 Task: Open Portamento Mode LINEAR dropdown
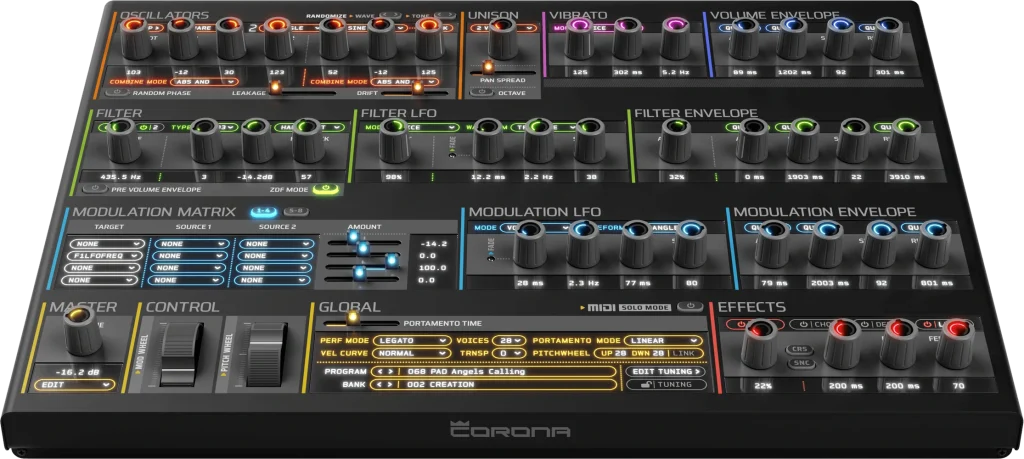(663, 340)
